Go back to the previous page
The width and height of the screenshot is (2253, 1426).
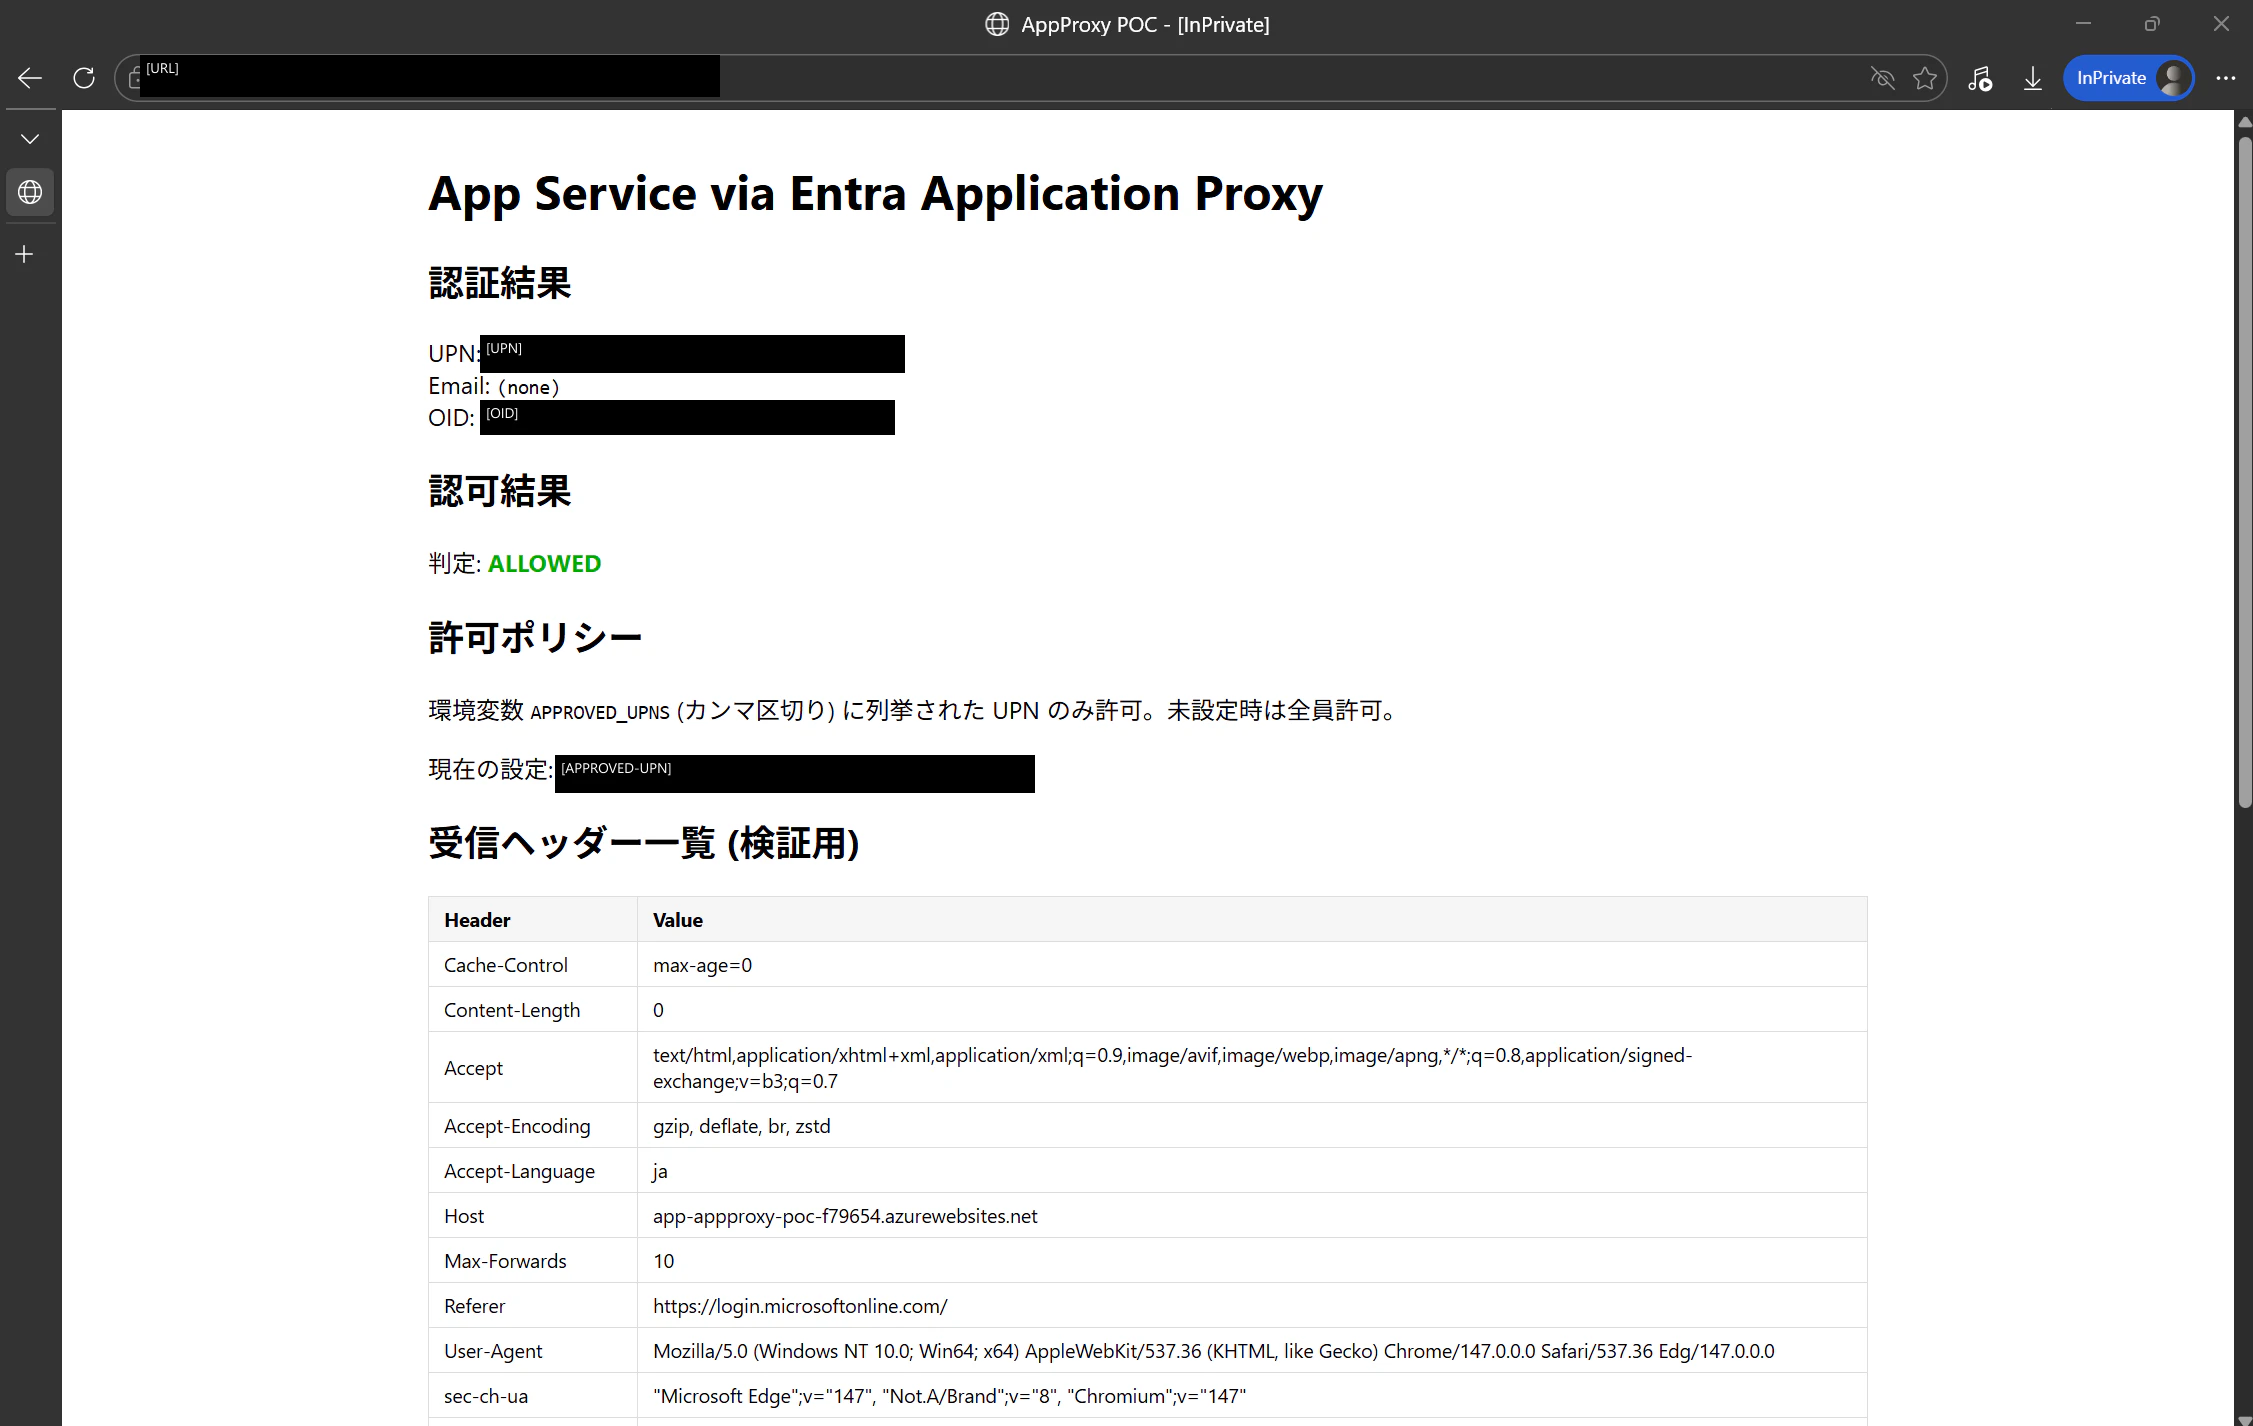[30, 78]
